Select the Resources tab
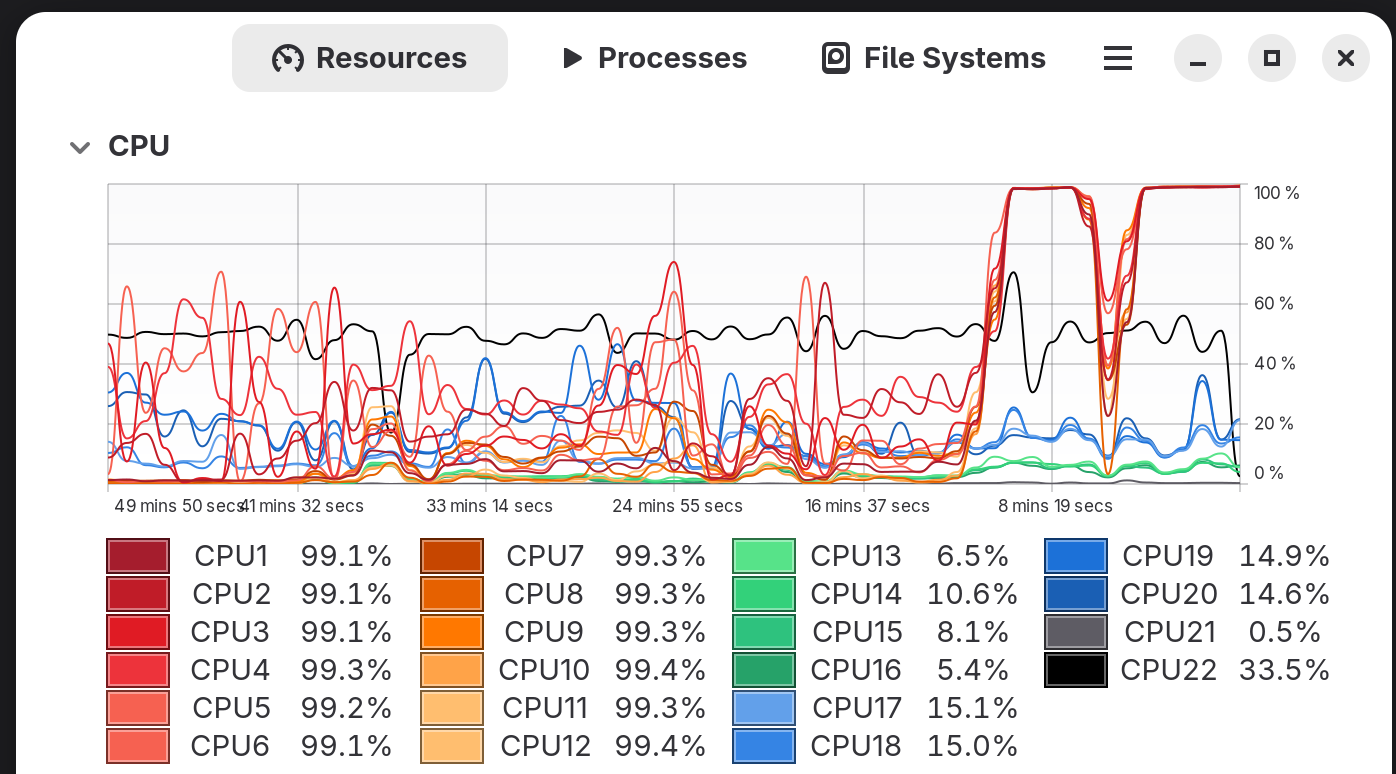Screen dimensions: 1396x774 click(369, 58)
